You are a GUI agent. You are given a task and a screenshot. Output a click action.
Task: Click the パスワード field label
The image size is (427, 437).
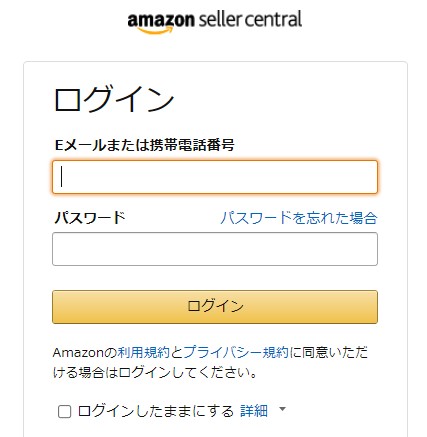coord(90,218)
